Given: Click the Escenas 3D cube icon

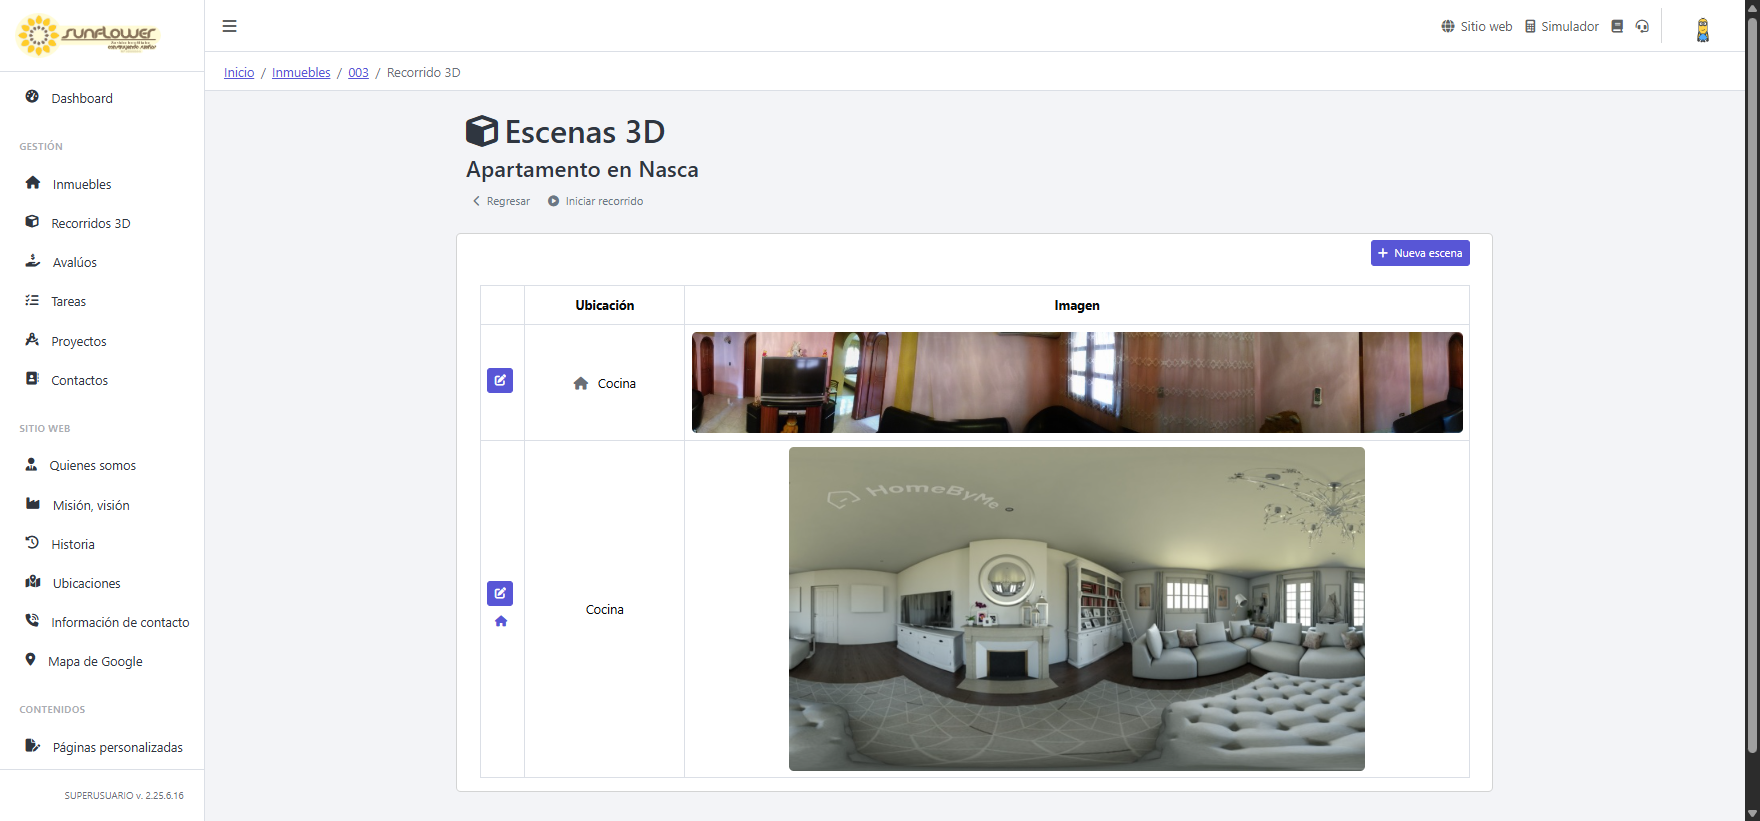Looking at the screenshot, I should [x=482, y=131].
